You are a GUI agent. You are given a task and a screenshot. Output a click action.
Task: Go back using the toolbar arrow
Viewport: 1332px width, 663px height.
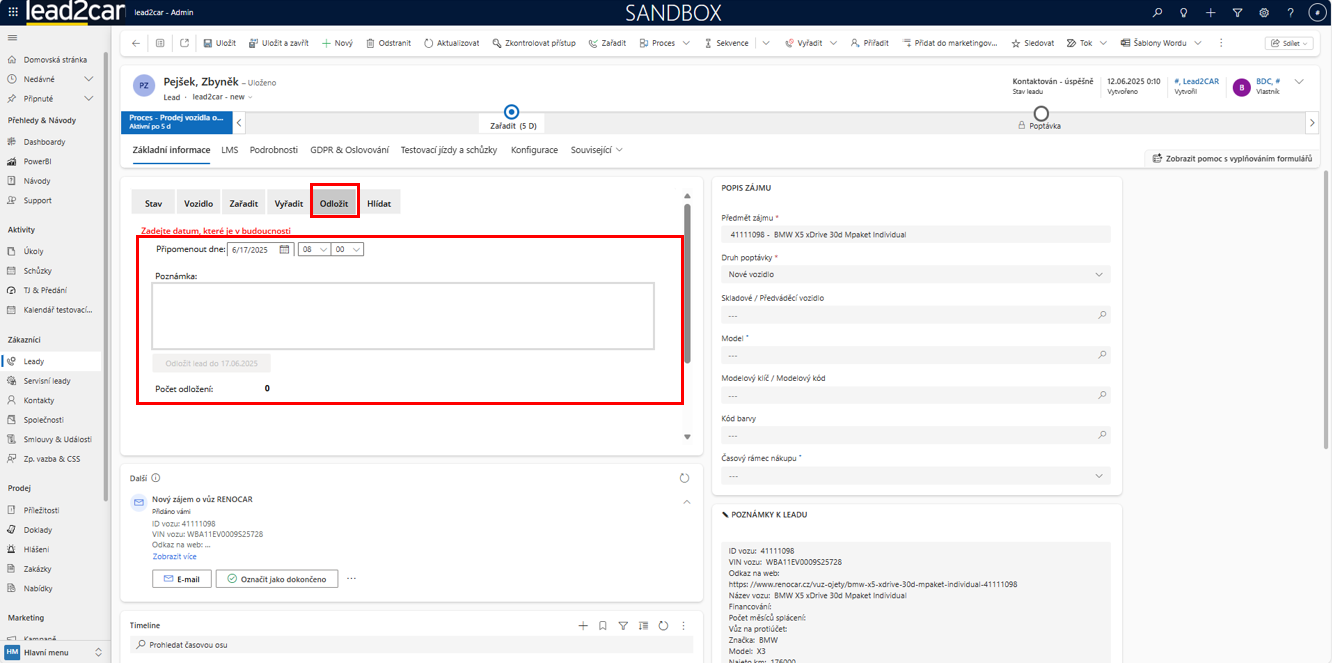pos(136,43)
